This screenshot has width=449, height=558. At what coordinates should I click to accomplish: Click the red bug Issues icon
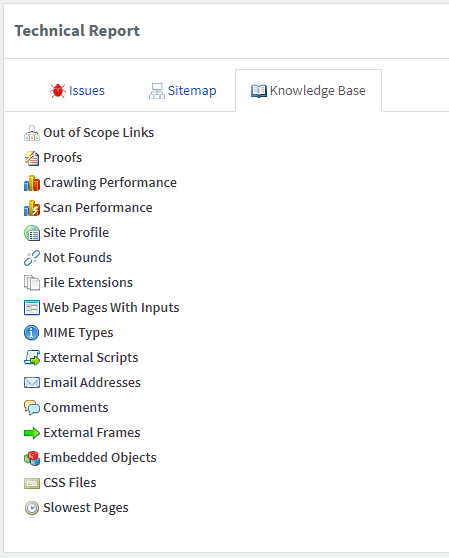(58, 91)
